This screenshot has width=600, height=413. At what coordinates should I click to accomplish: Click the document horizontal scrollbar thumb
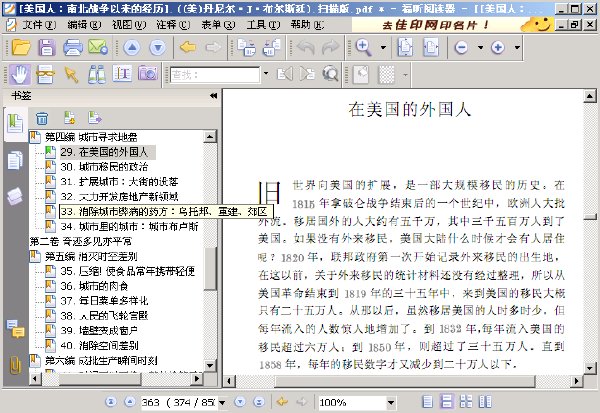click(404, 381)
